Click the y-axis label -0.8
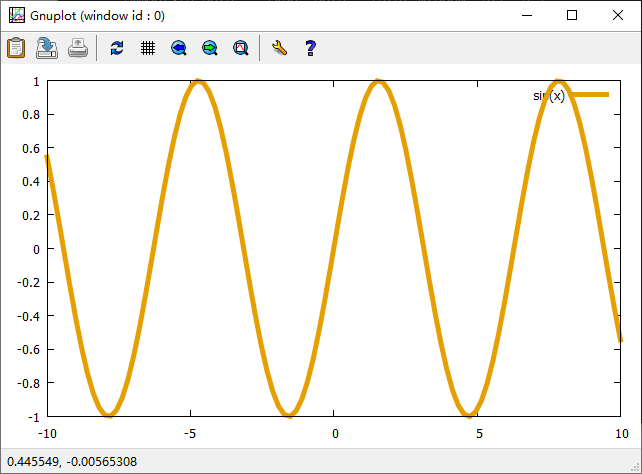Screen dimensions: 642x474 pyautogui.click(x=29, y=384)
